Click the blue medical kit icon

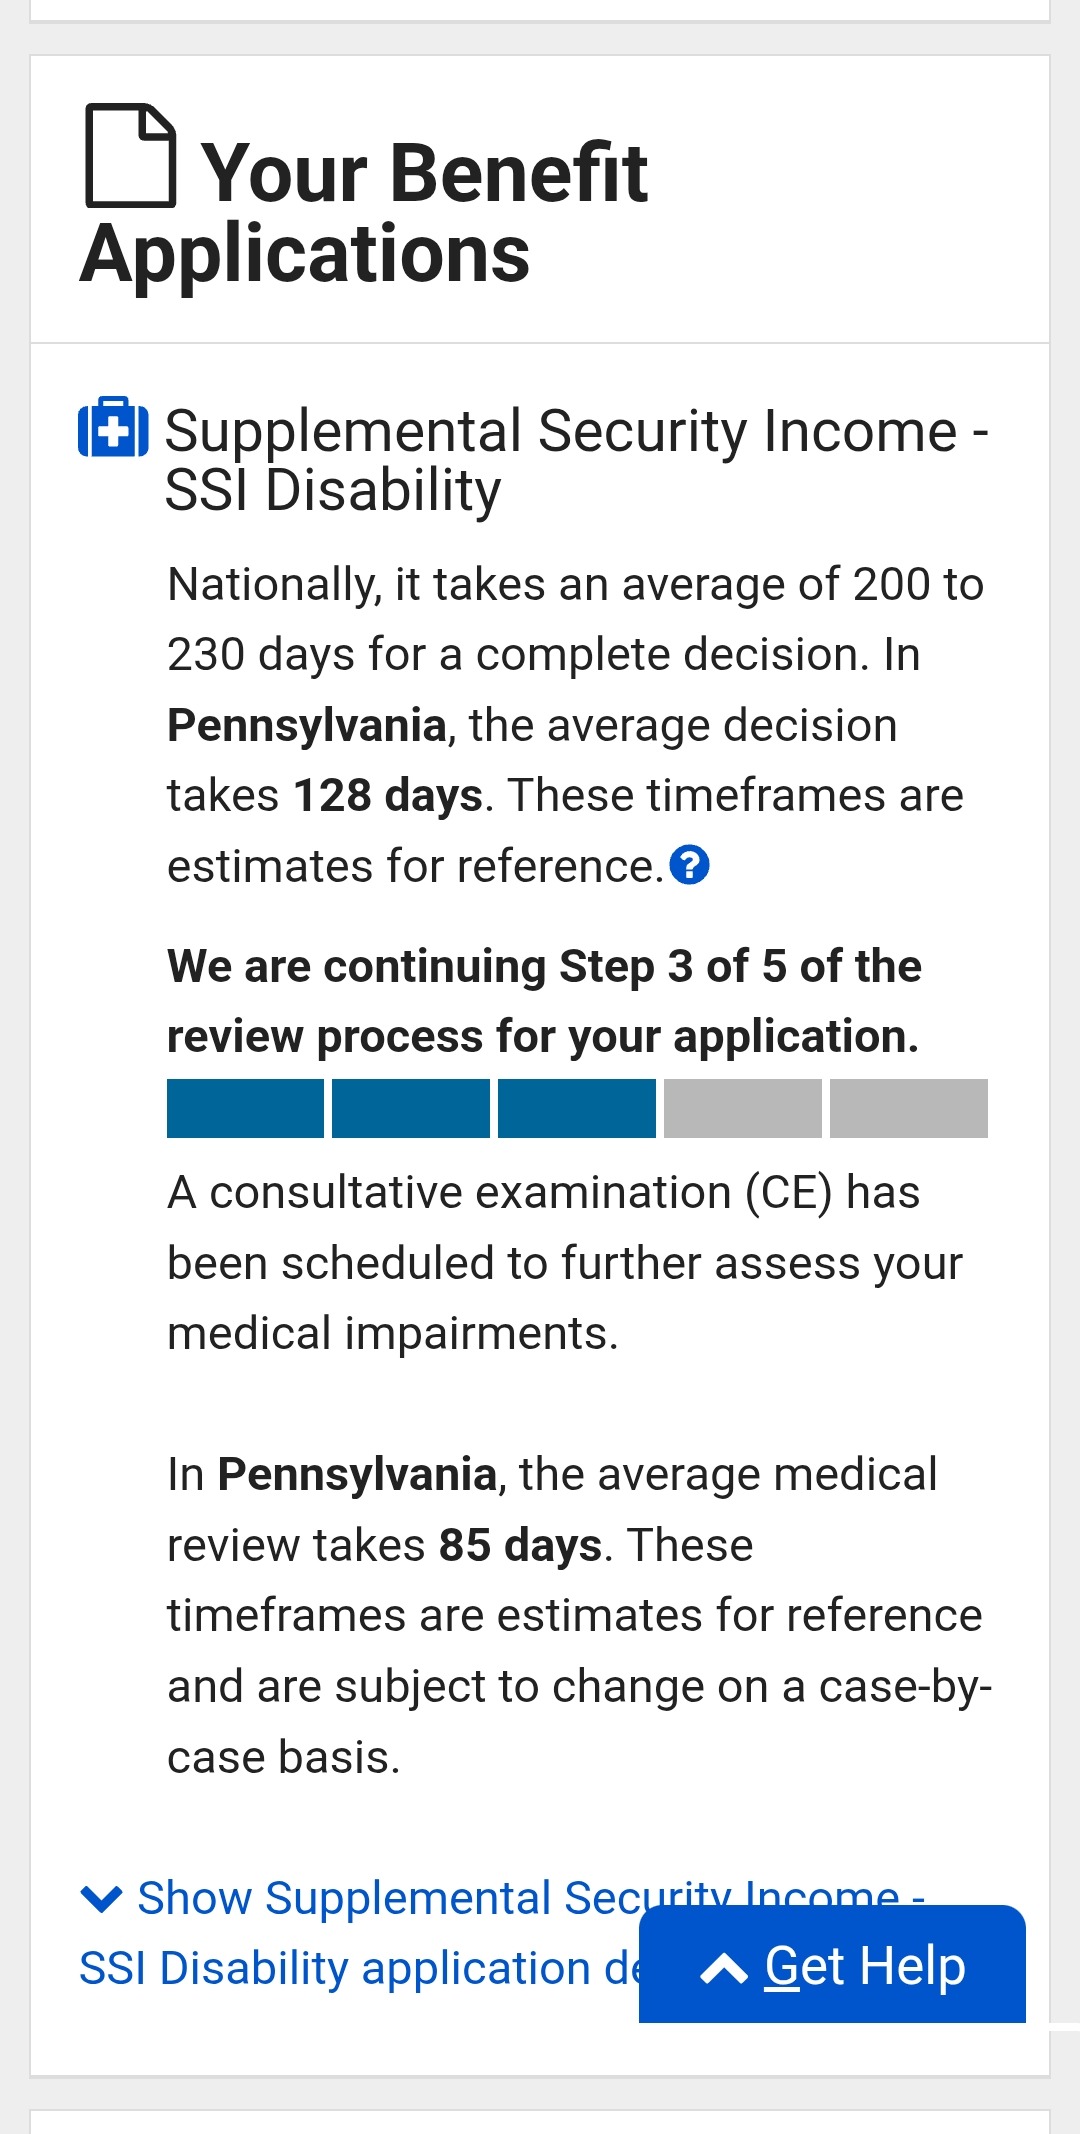[113, 428]
